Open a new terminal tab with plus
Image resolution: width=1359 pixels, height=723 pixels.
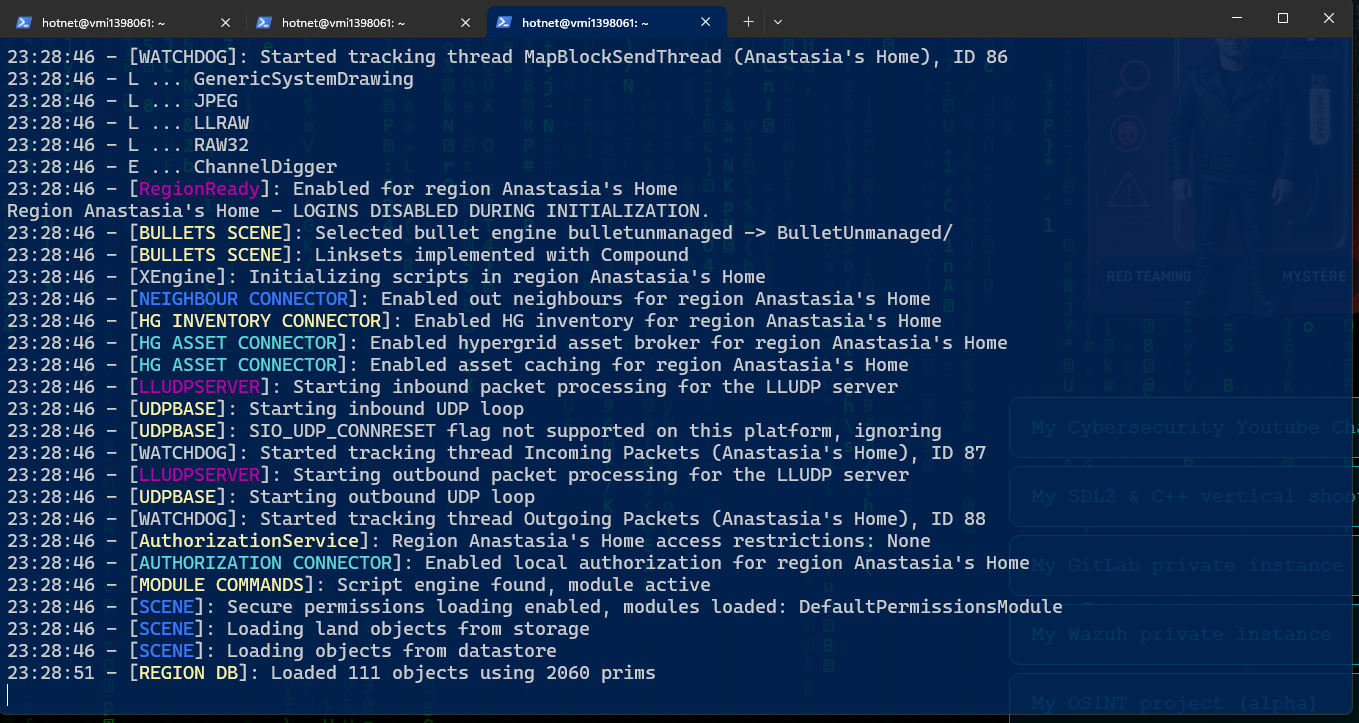point(748,21)
